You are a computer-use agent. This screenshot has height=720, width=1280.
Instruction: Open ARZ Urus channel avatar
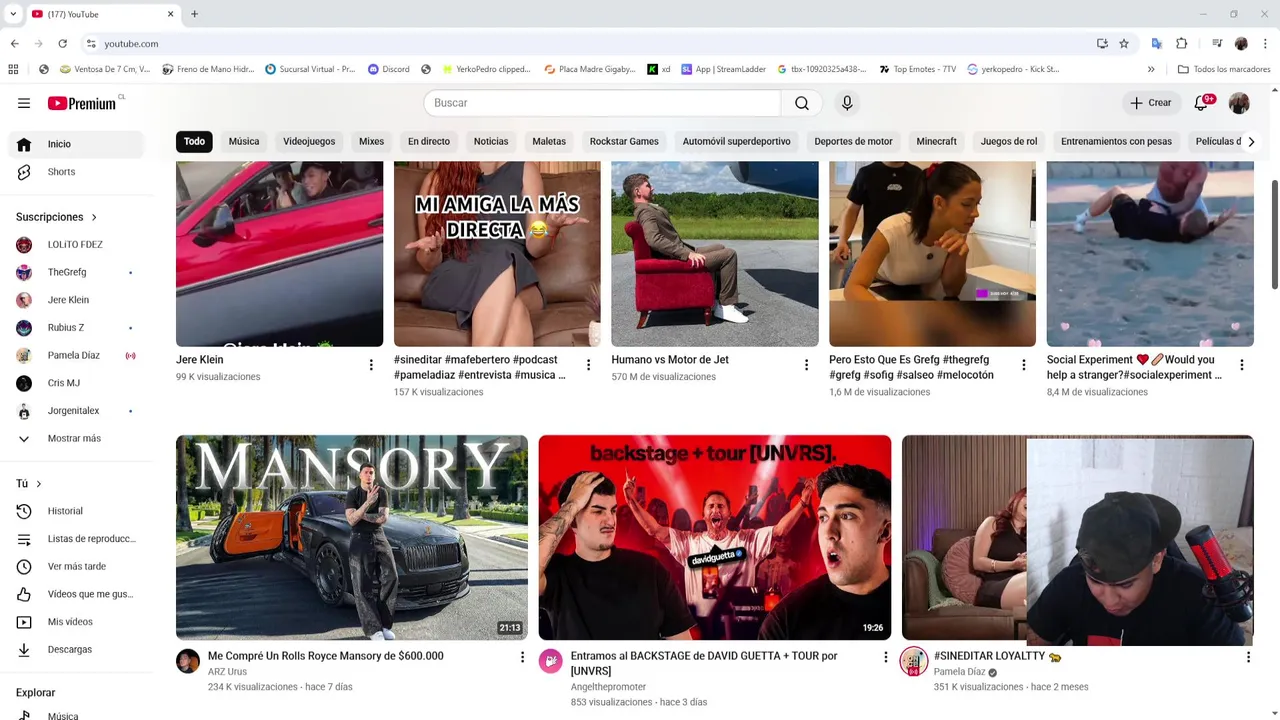pos(188,661)
